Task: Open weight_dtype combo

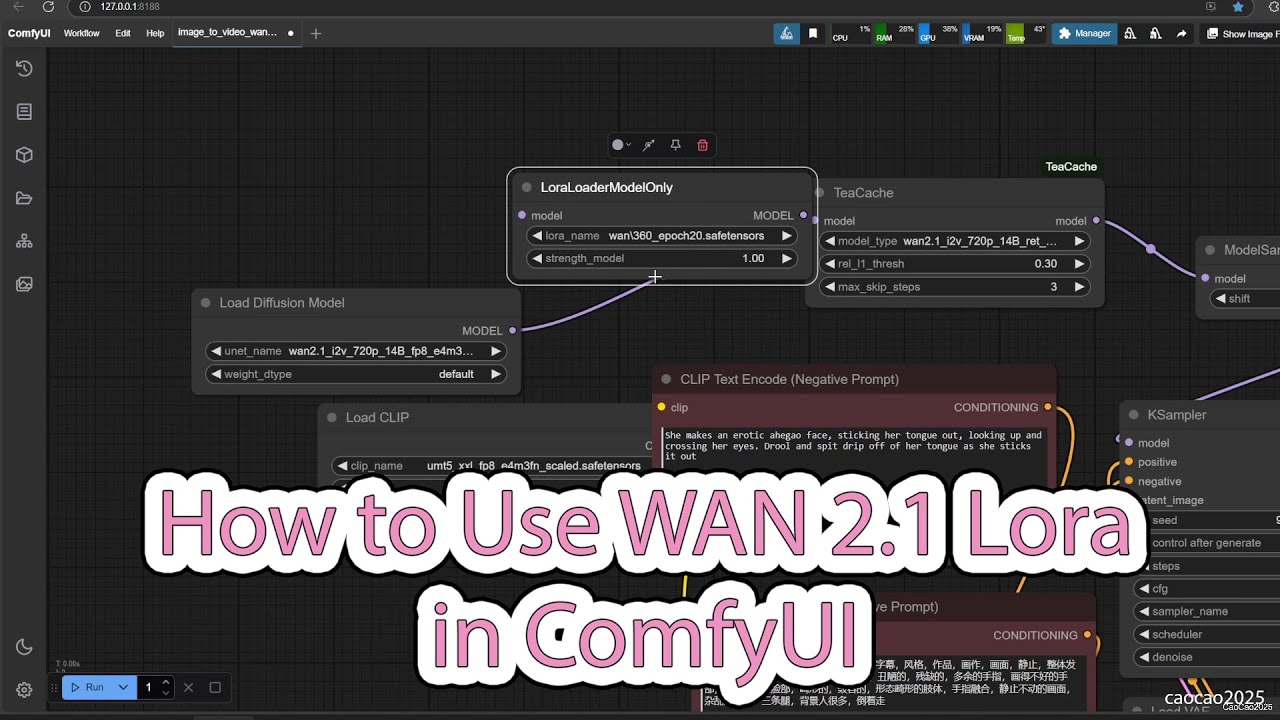Action: pos(356,374)
